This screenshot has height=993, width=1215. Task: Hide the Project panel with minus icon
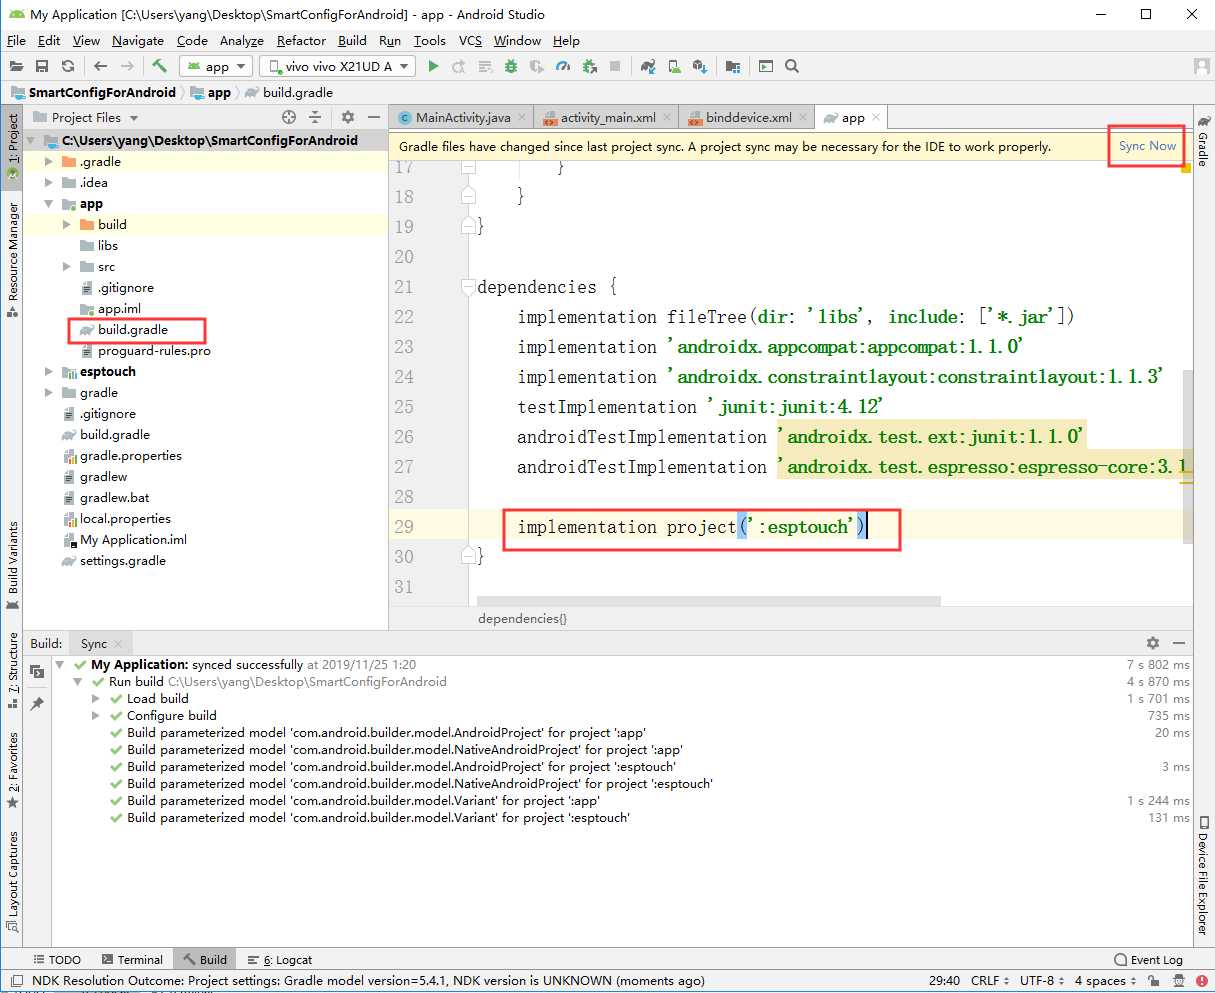click(x=373, y=117)
